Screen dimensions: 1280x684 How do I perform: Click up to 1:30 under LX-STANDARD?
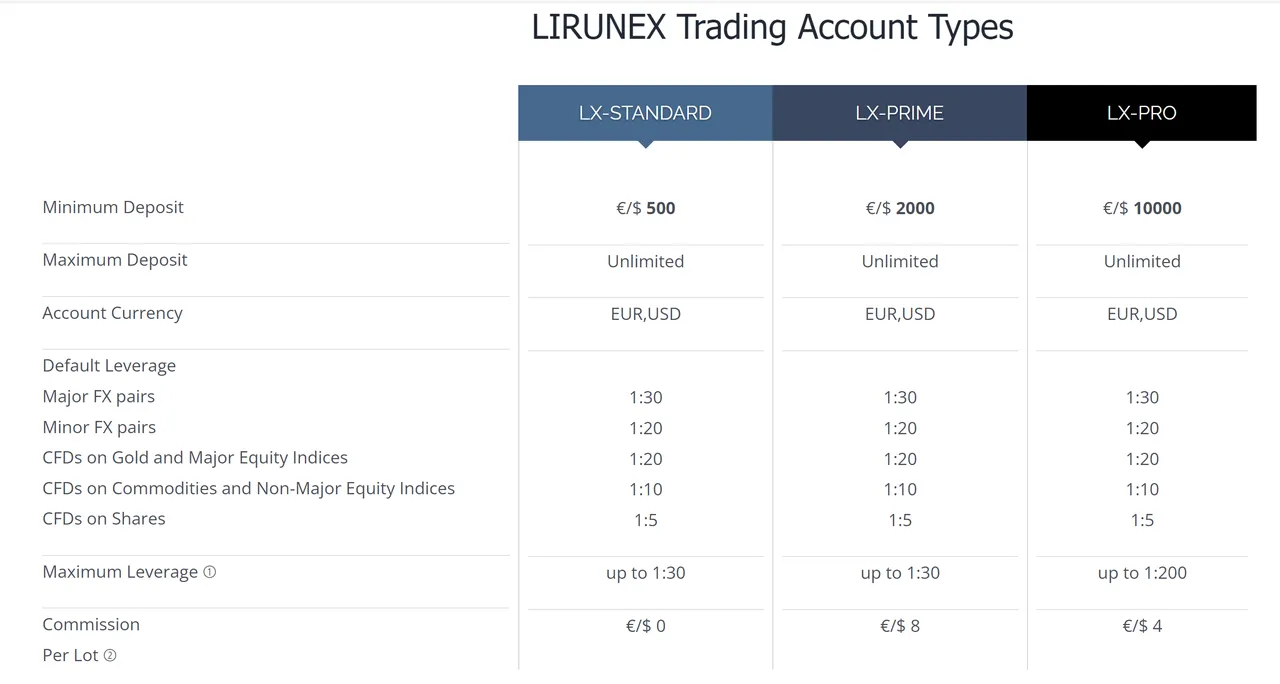pos(646,573)
